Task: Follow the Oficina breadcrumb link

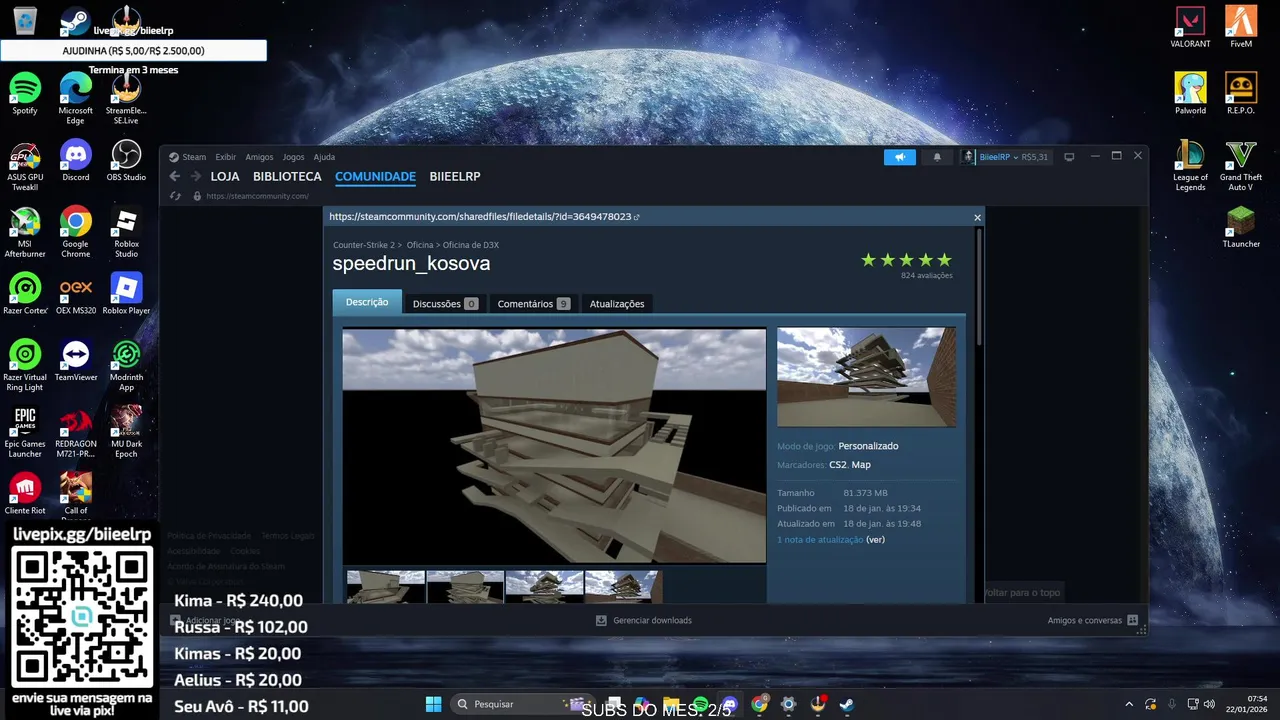Action: point(420,245)
